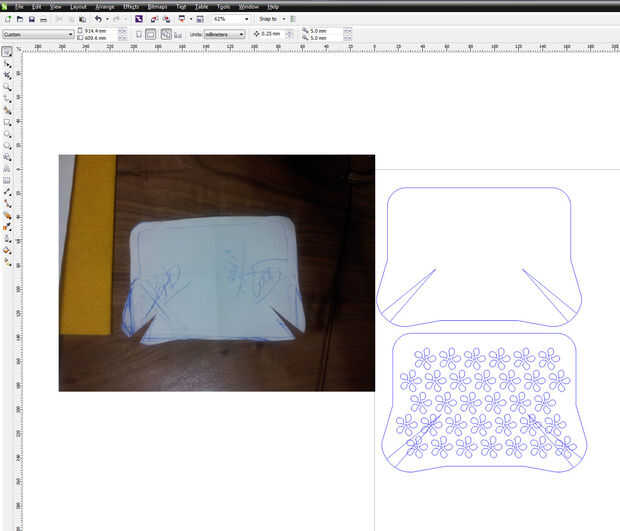The height and width of the screenshot is (531, 620).
Task: Open Search Content from the toolbar
Action: coord(139,19)
